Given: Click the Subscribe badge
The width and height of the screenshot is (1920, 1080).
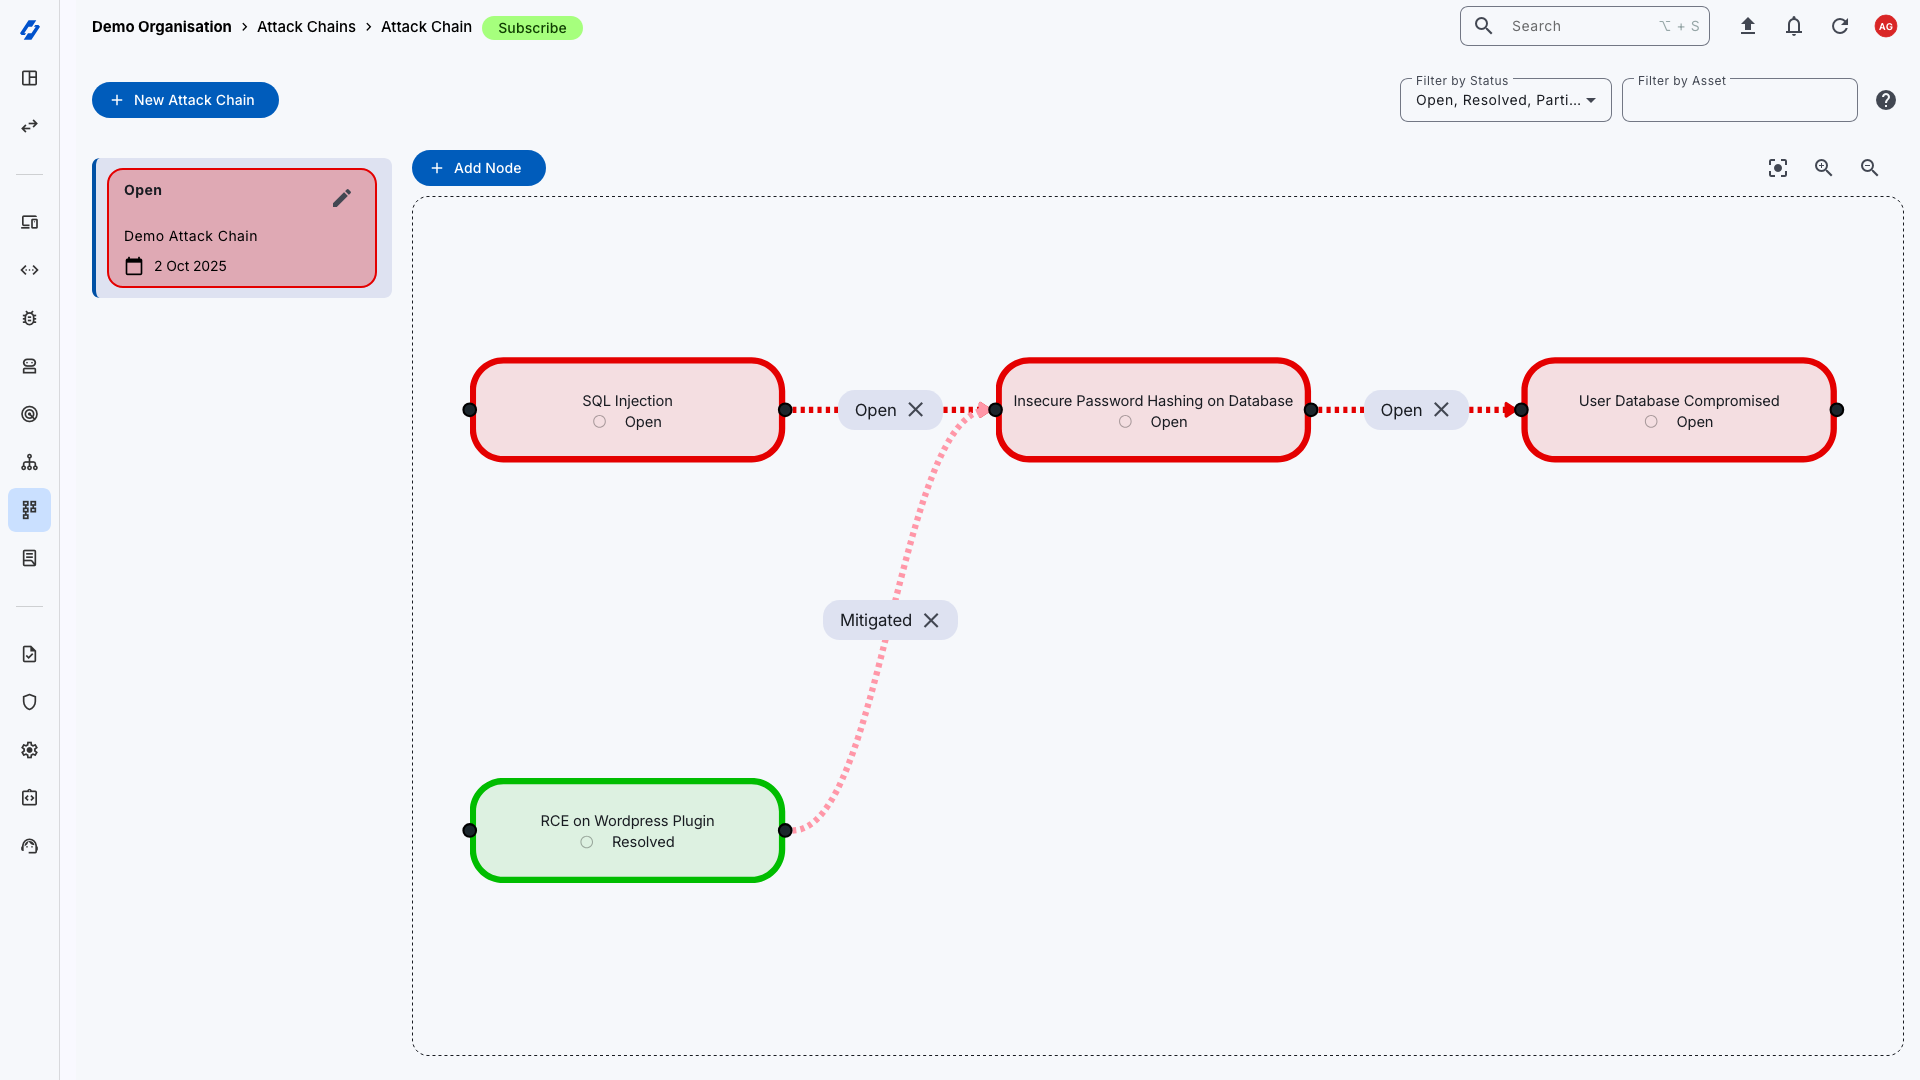Looking at the screenshot, I should click(x=532, y=28).
